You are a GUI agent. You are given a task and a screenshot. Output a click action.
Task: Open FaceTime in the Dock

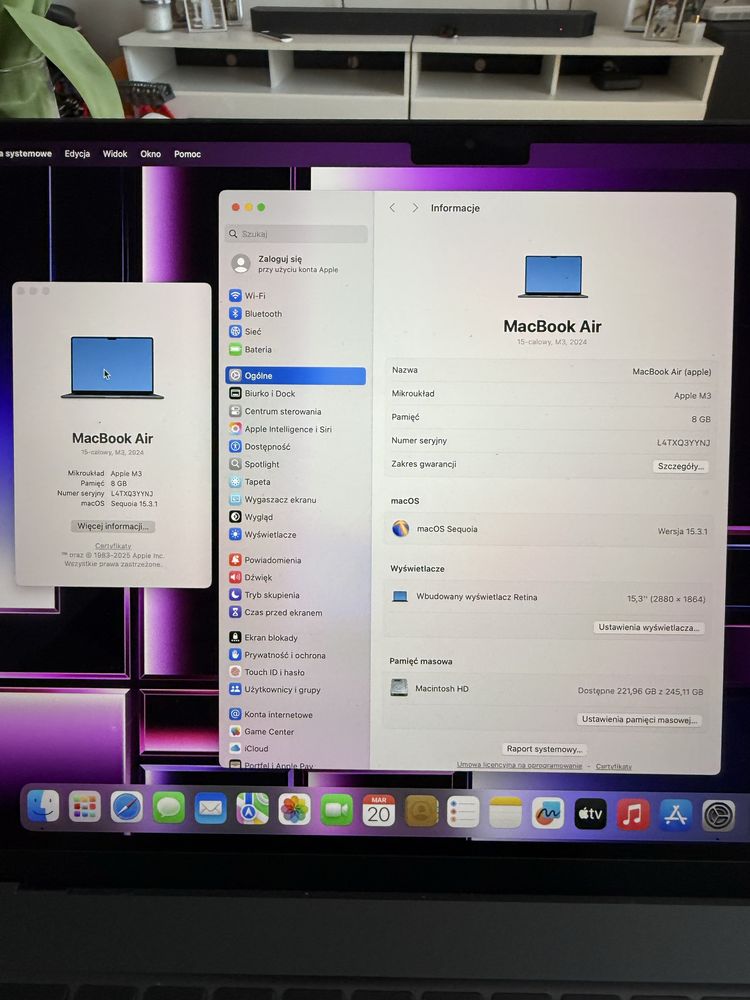(337, 810)
